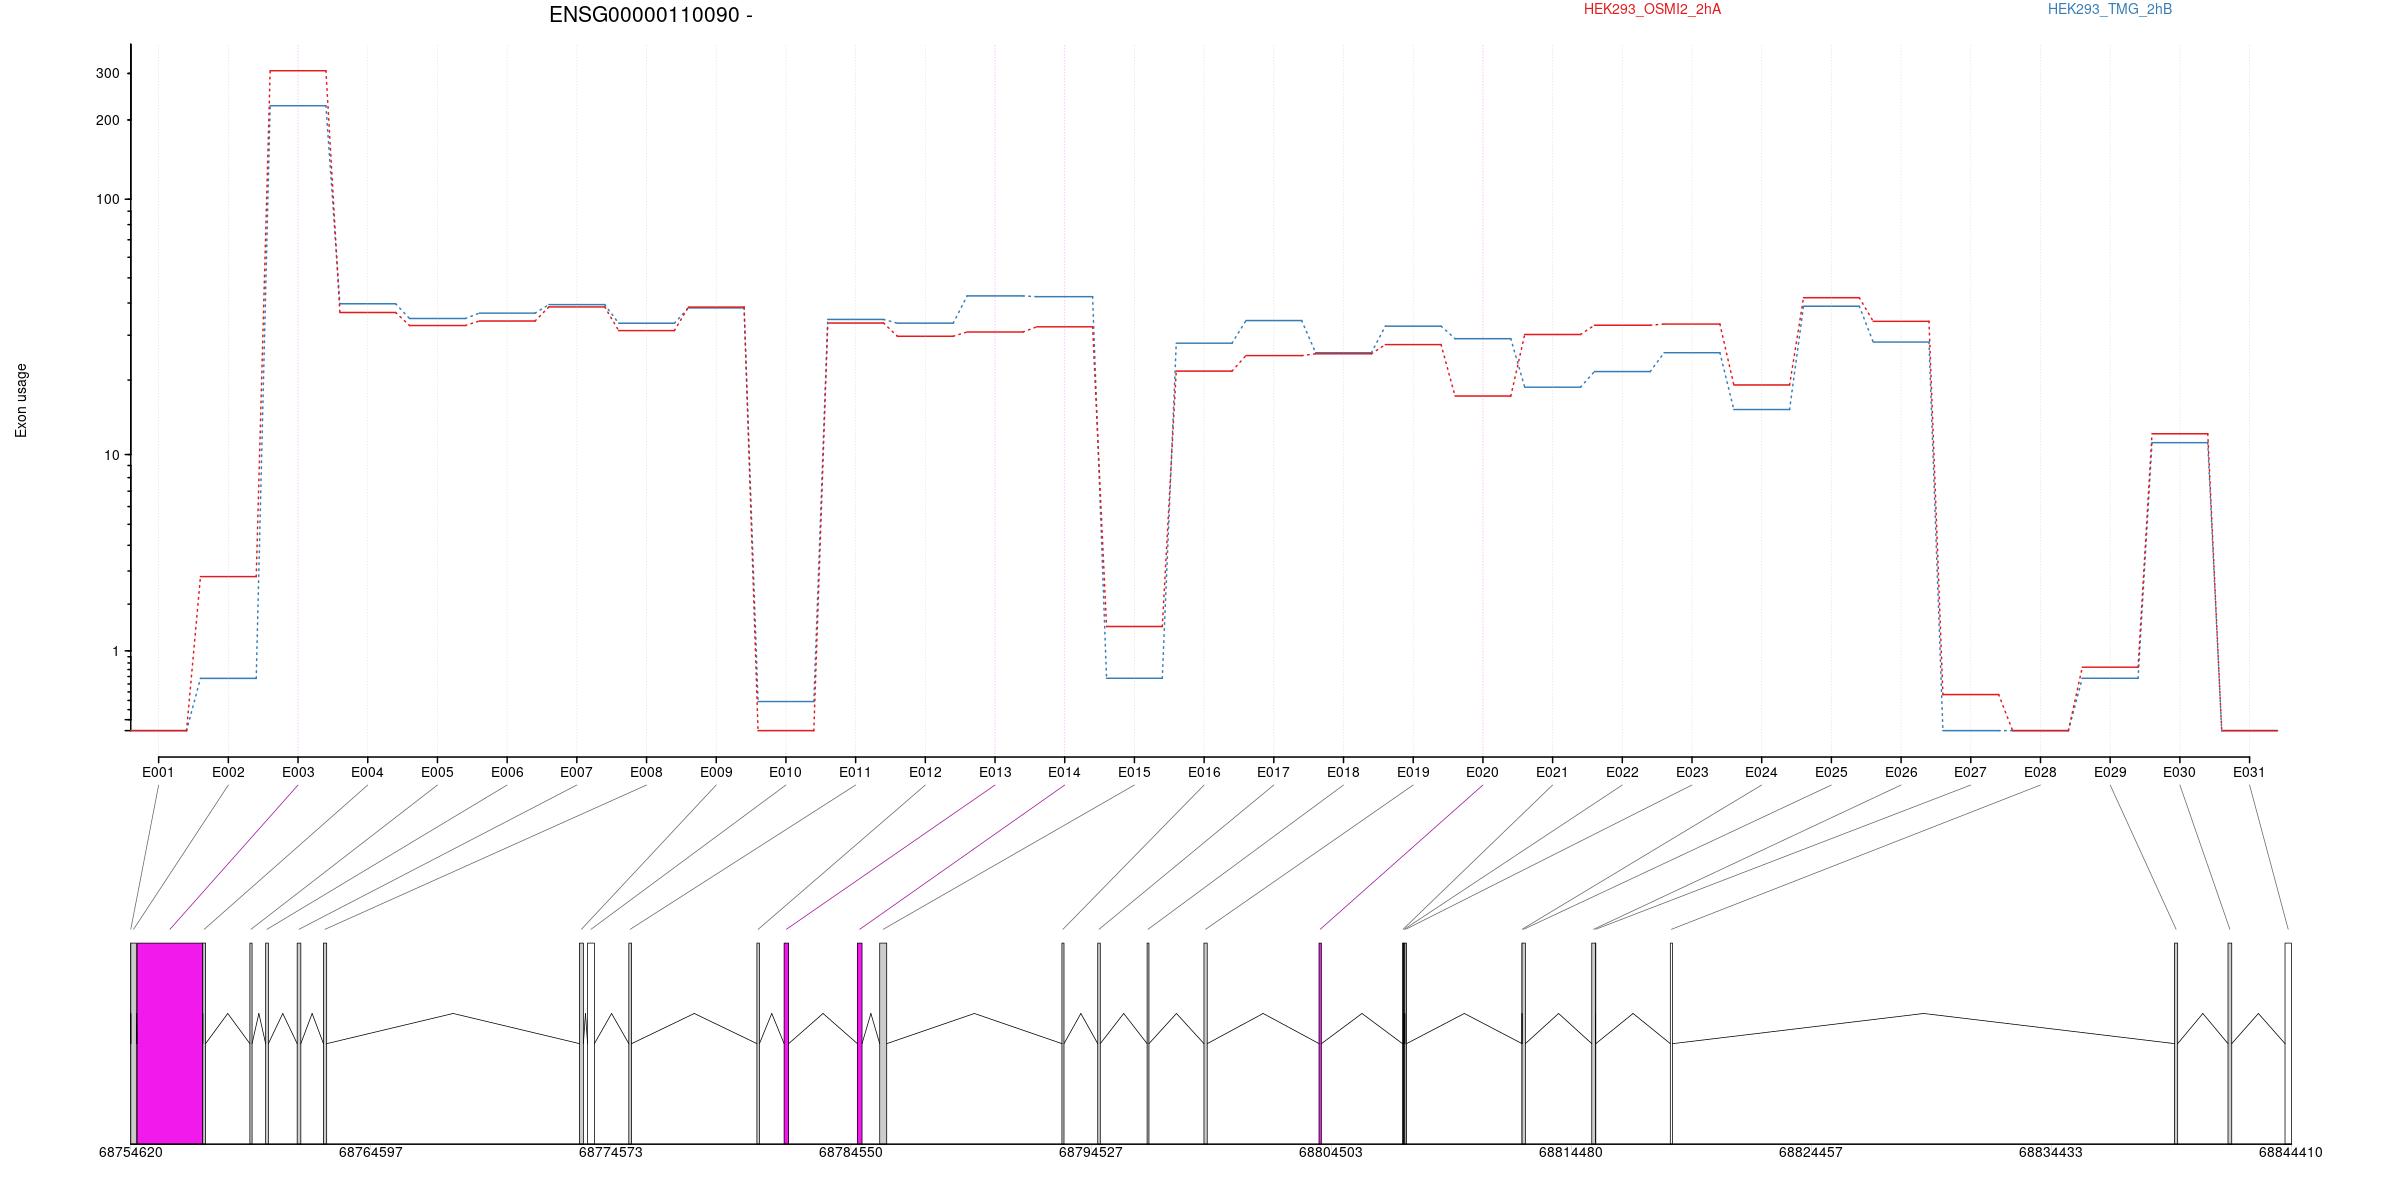The height and width of the screenshot is (1200, 2400).
Task: Select exon label E018
Action: coord(1343,772)
